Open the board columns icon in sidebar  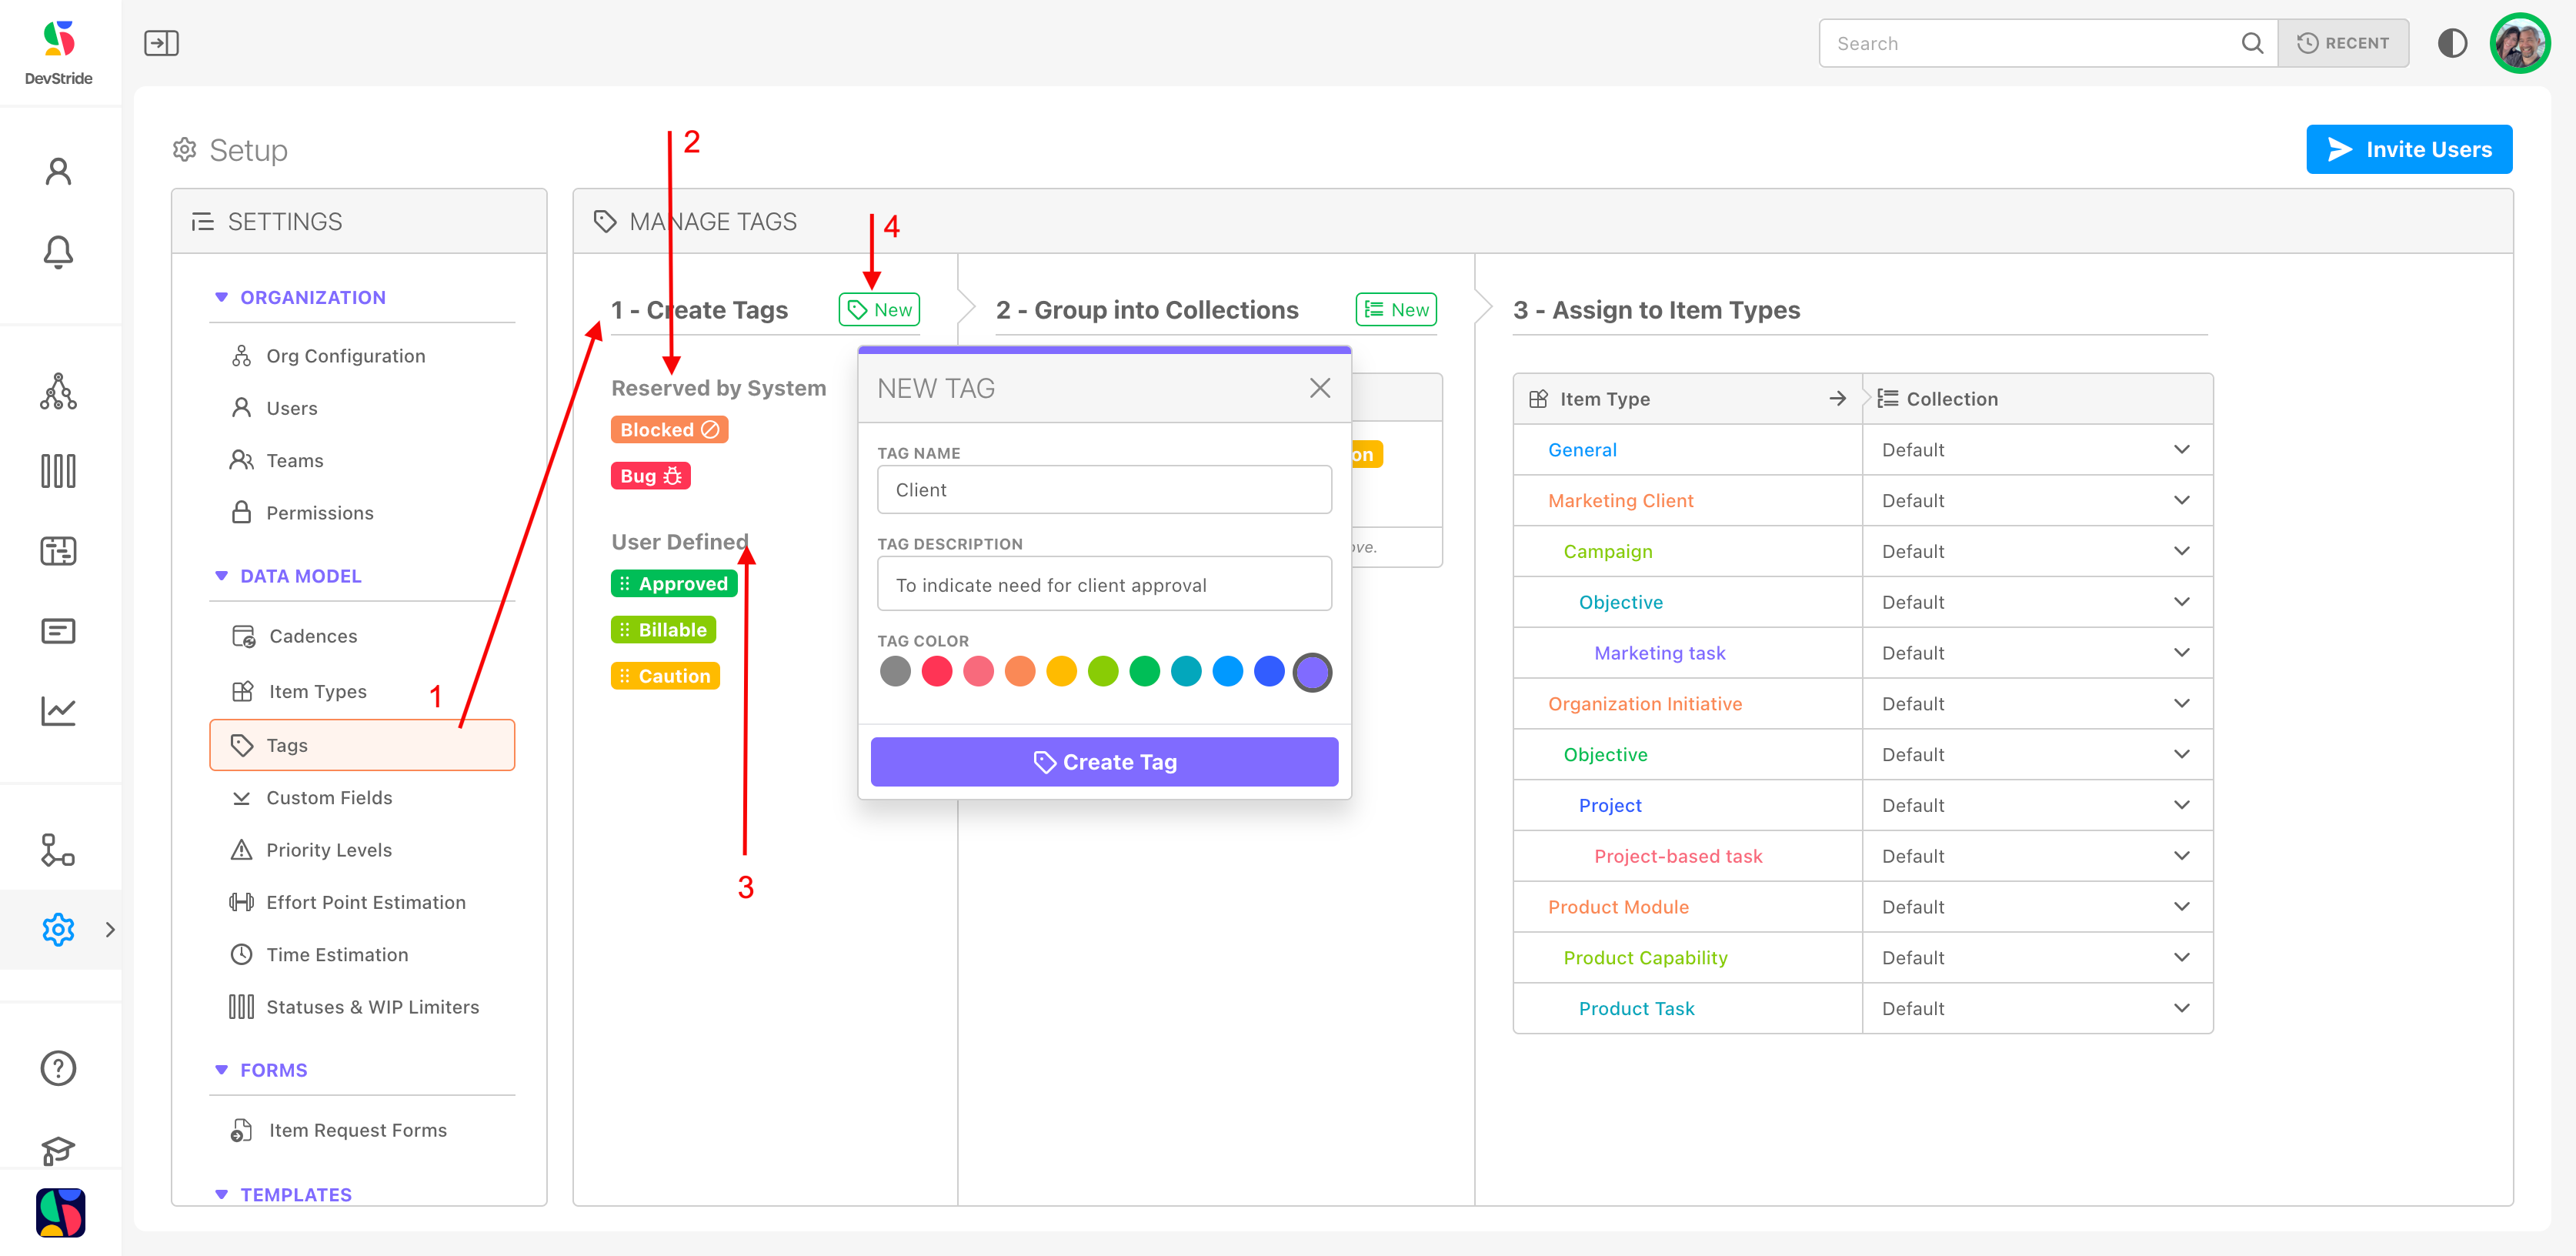point(58,471)
